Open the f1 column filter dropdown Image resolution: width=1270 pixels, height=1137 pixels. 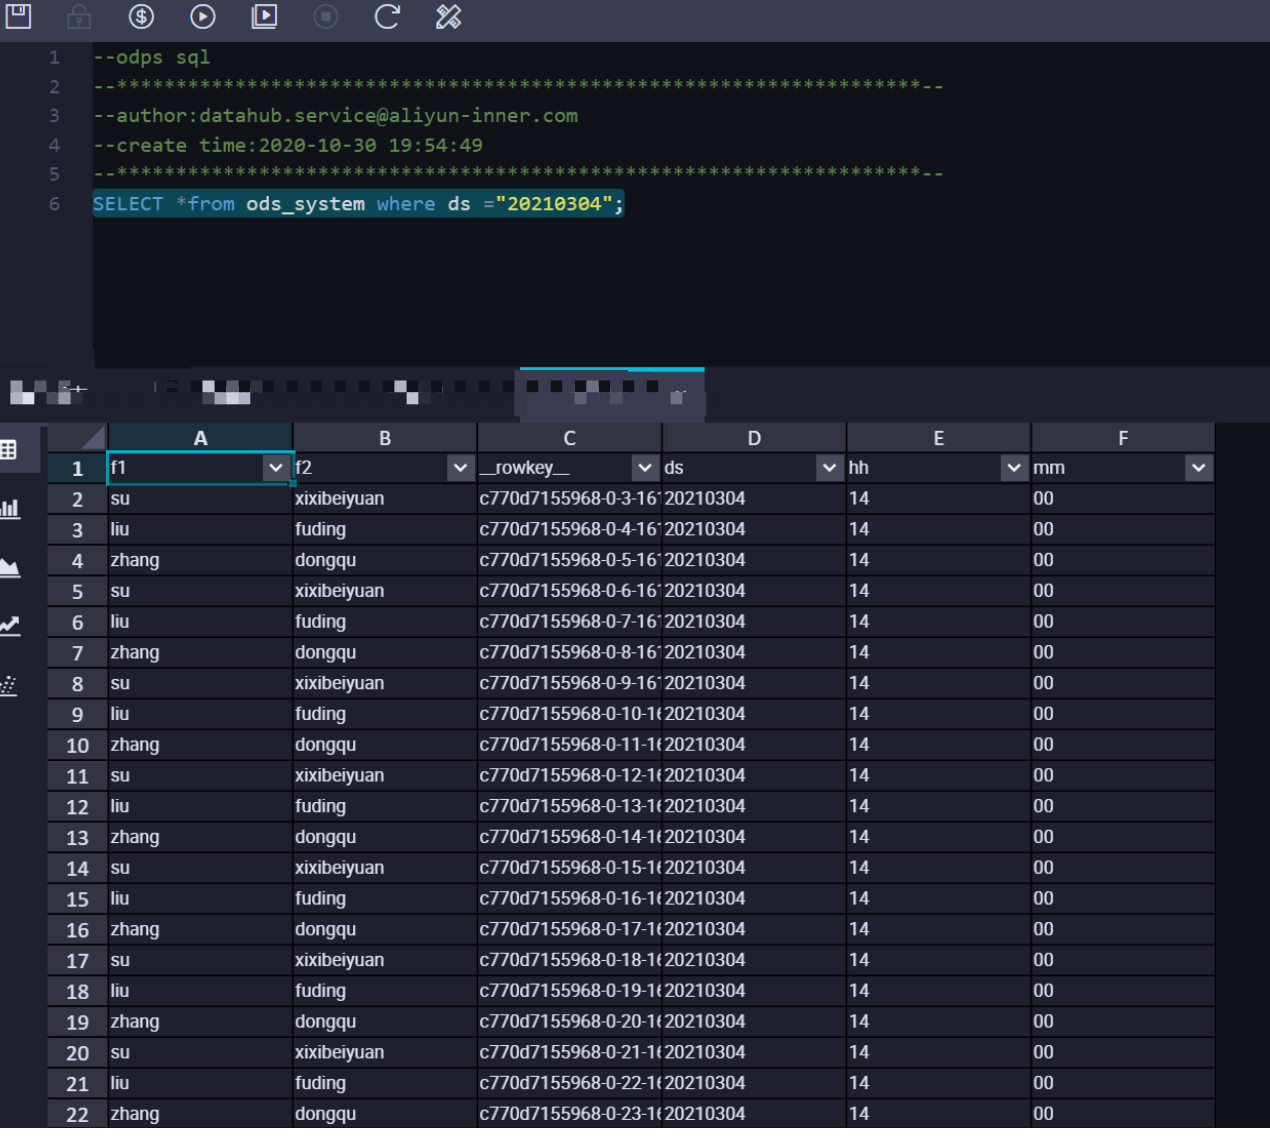point(275,468)
